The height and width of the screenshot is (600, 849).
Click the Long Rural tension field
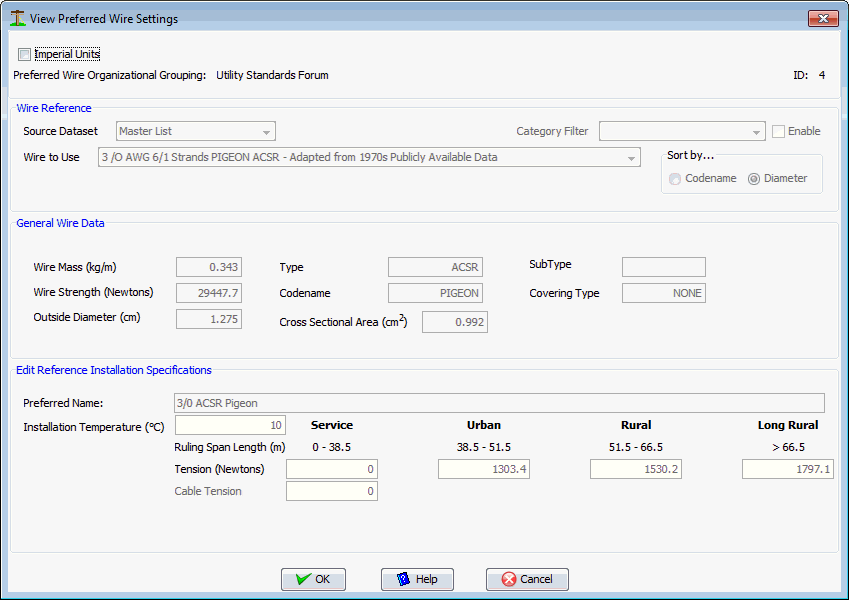[788, 469]
